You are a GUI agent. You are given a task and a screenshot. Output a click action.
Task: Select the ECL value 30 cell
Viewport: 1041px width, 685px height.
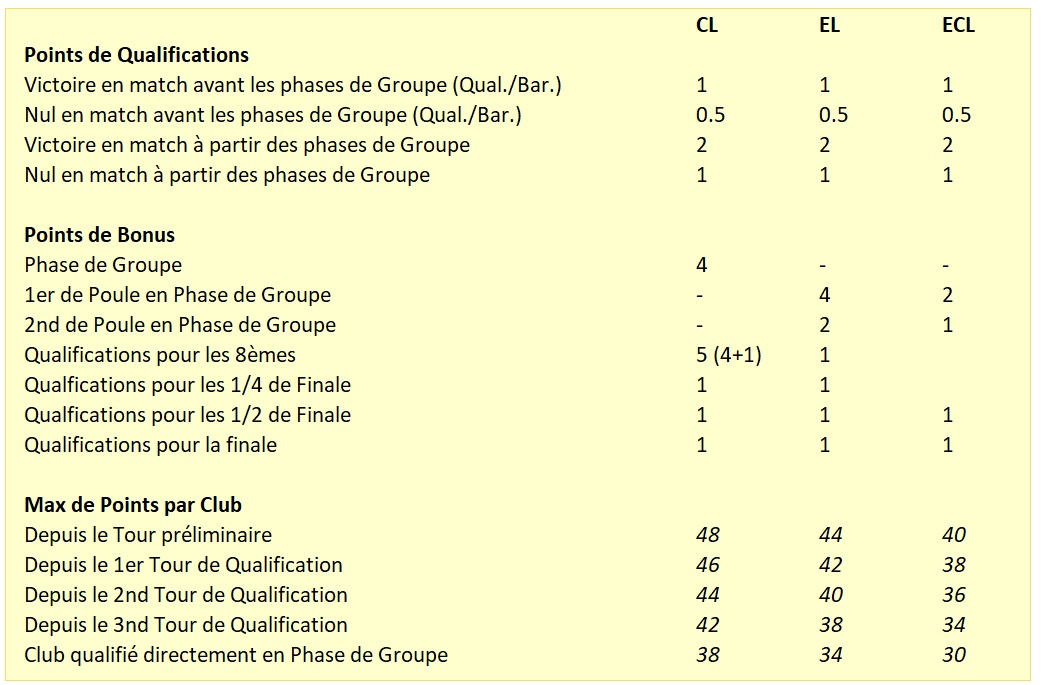coord(953,655)
